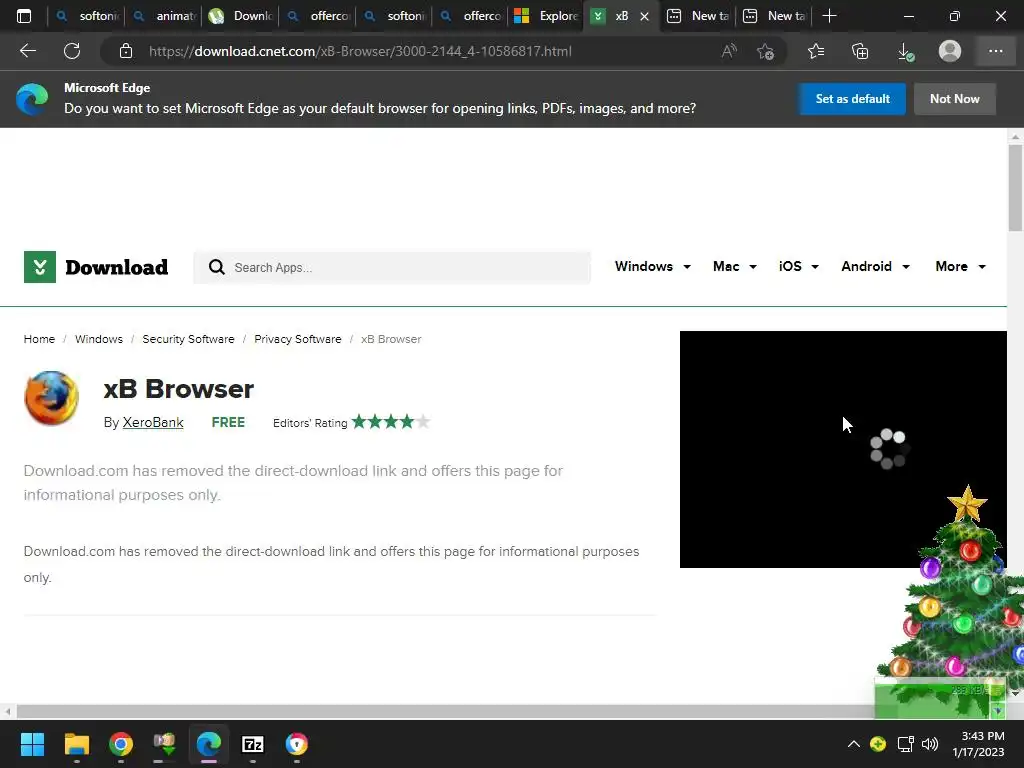Click the scroll-up arrow of the vertical scrollbar
Screen dimensions: 1024x768
pos(1015,136)
